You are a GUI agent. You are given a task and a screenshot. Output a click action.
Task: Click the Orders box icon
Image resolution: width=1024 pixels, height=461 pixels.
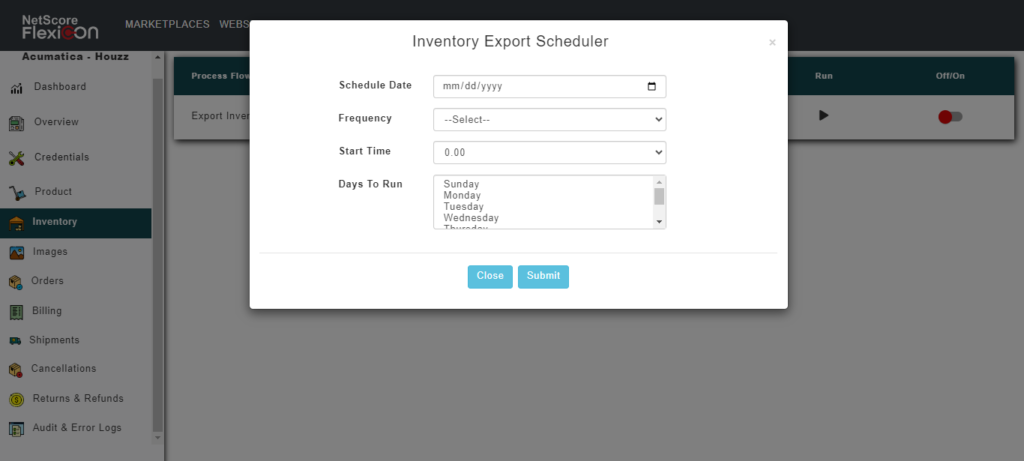pos(16,282)
